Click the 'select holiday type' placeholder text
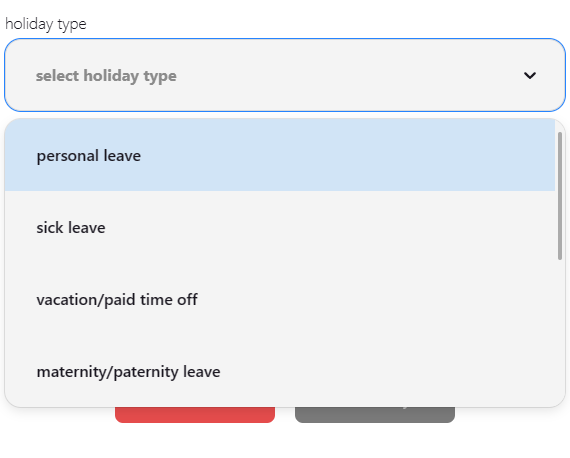This screenshot has height=458, width=570. click(106, 76)
